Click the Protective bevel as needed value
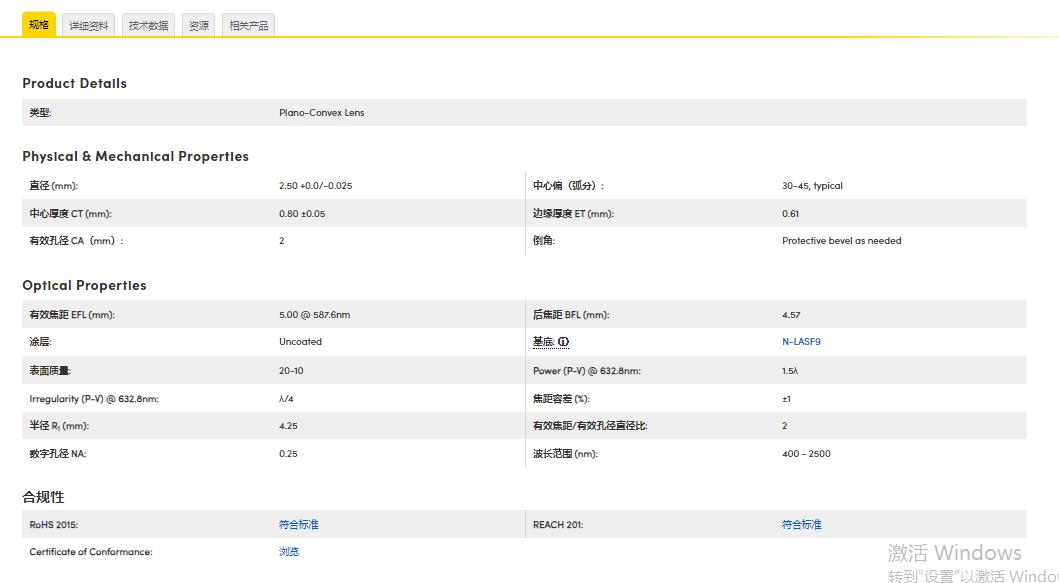This screenshot has width=1059, height=583. click(x=841, y=241)
